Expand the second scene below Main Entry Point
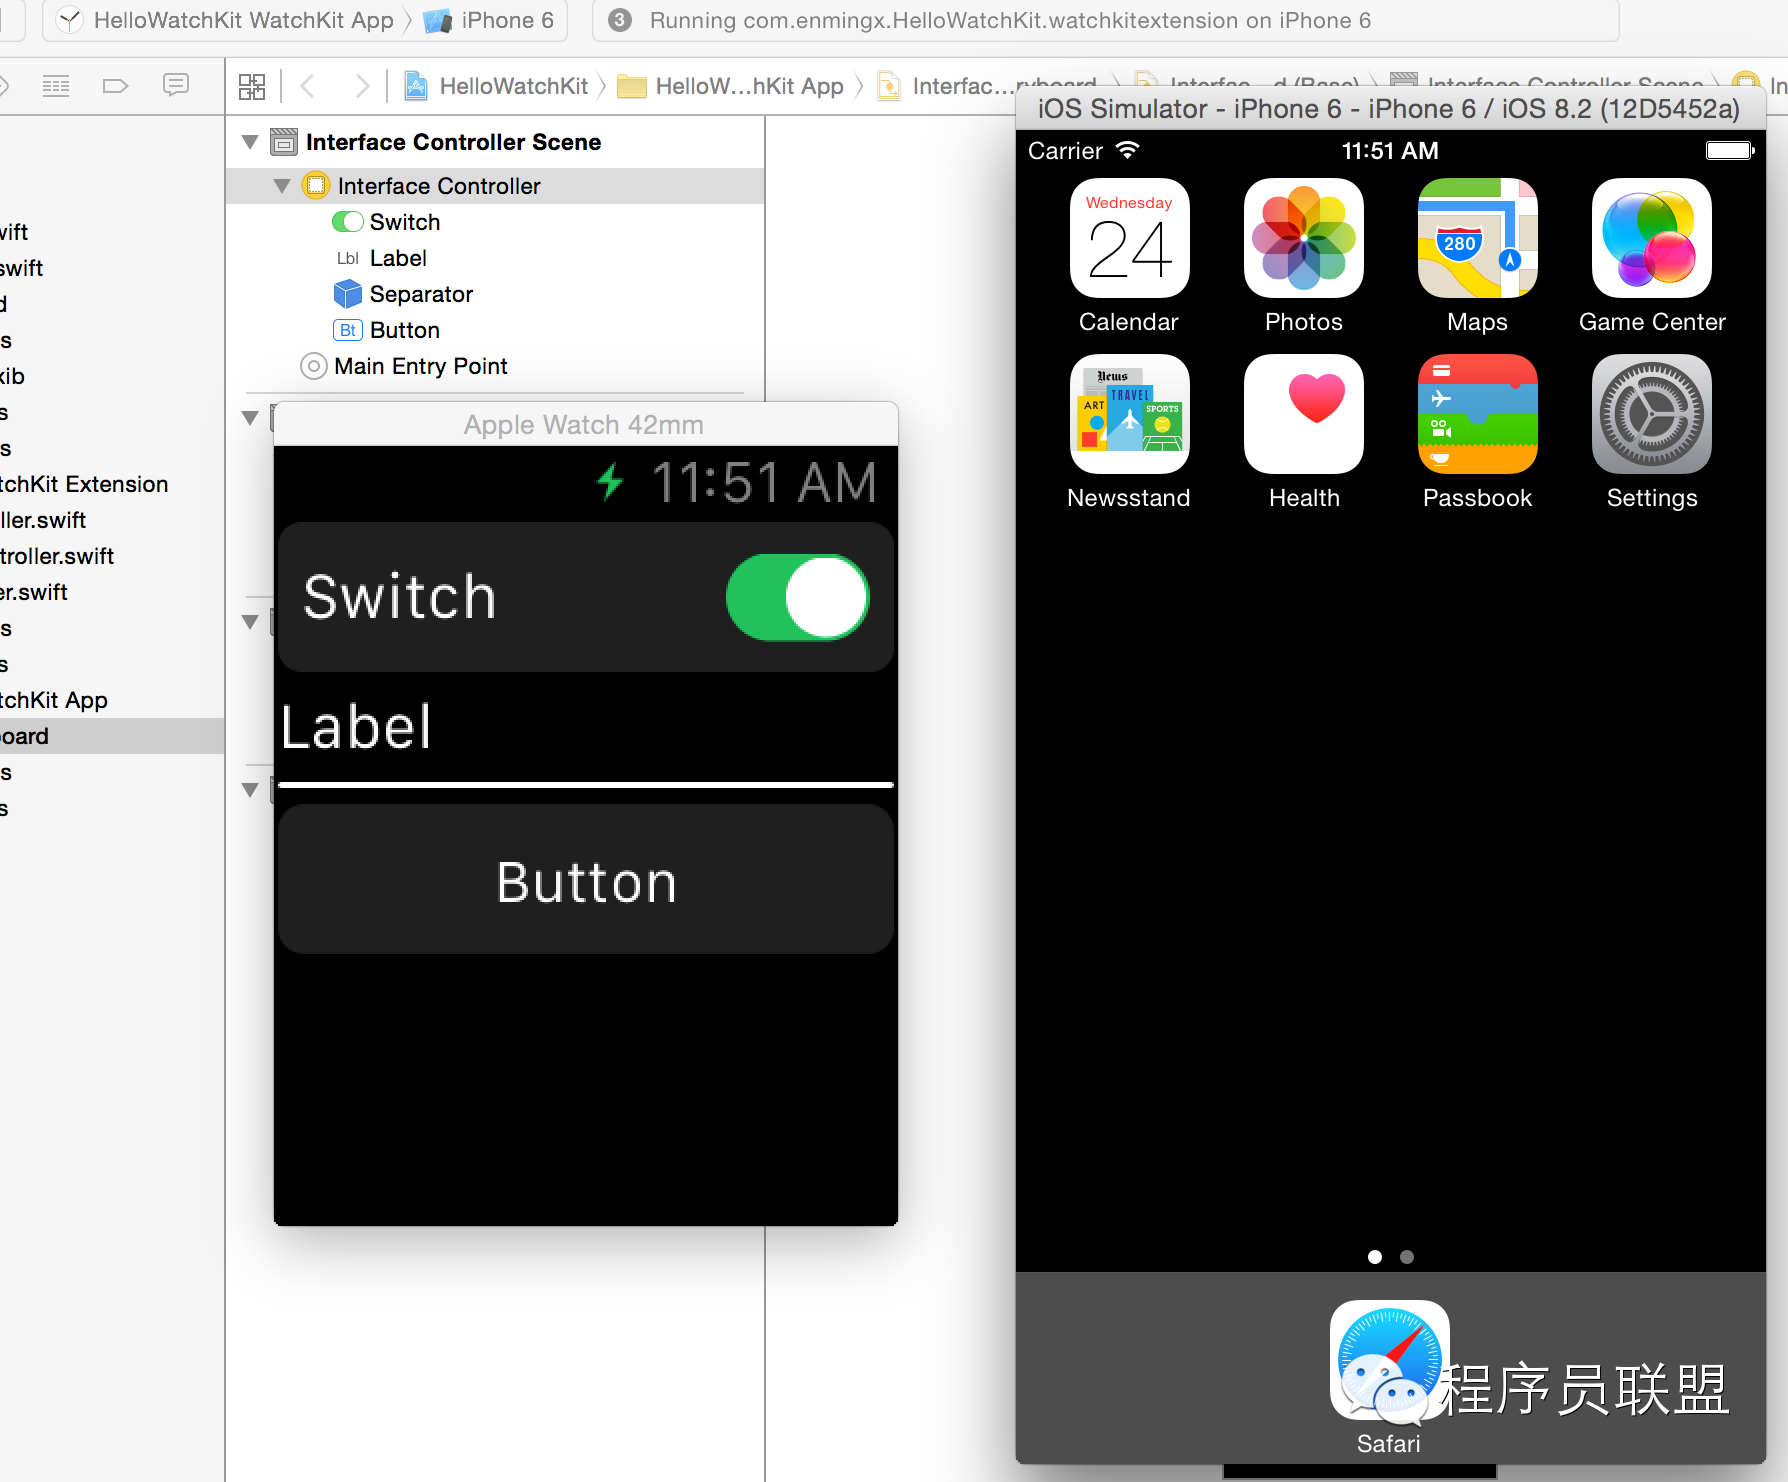Screen dimensions: 1788x1482 (250, 418)
